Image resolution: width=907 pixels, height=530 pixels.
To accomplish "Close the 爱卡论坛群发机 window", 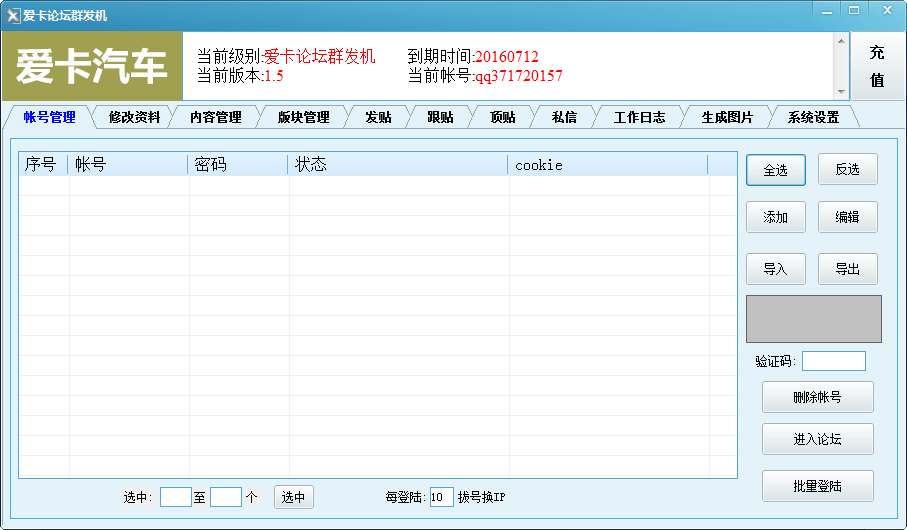I will click(x=887, y=10).
